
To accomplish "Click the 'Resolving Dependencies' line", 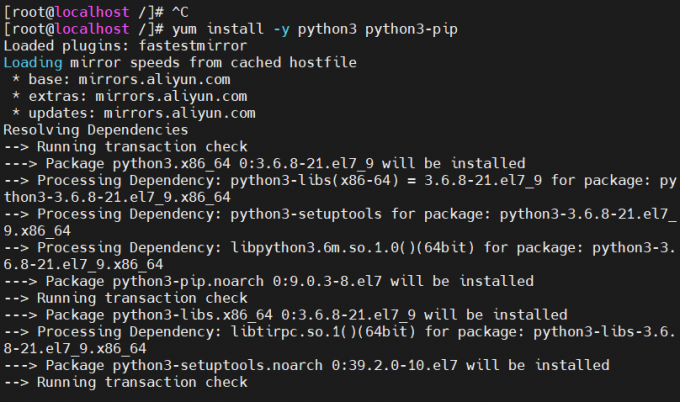I will (96, 130).
